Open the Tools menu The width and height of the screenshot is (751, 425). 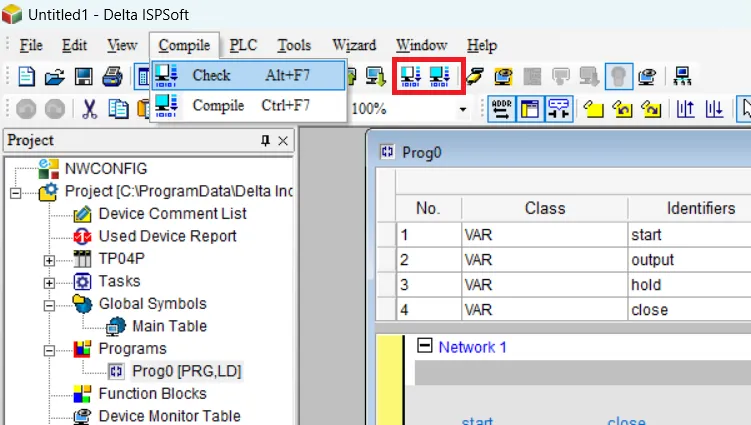click(x=294, y=46)
